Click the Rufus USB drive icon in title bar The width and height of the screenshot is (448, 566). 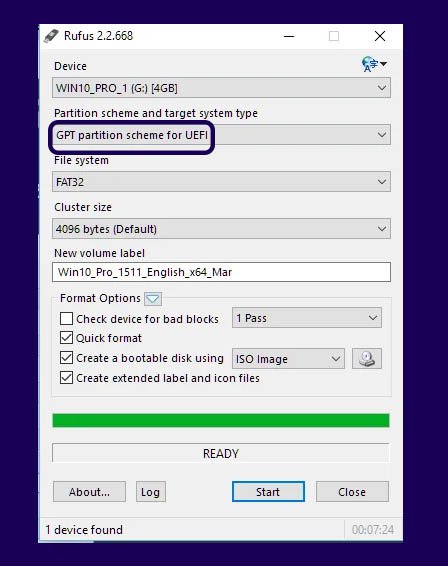click(51, 36)
